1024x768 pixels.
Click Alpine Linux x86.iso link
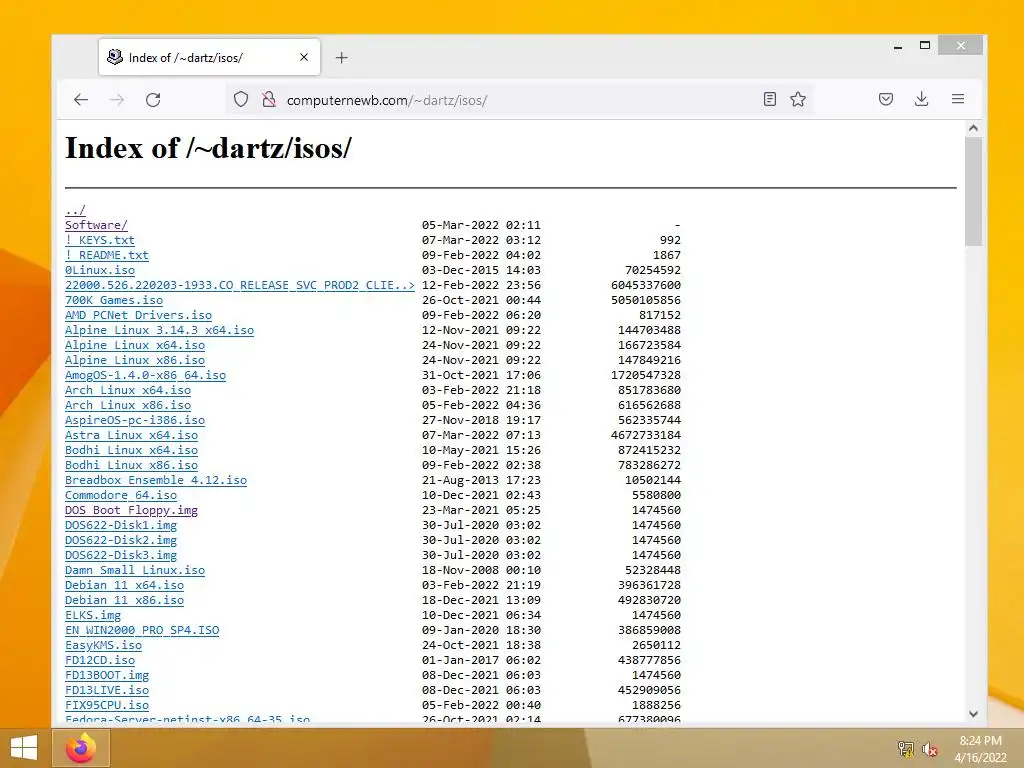click(135, 360)
